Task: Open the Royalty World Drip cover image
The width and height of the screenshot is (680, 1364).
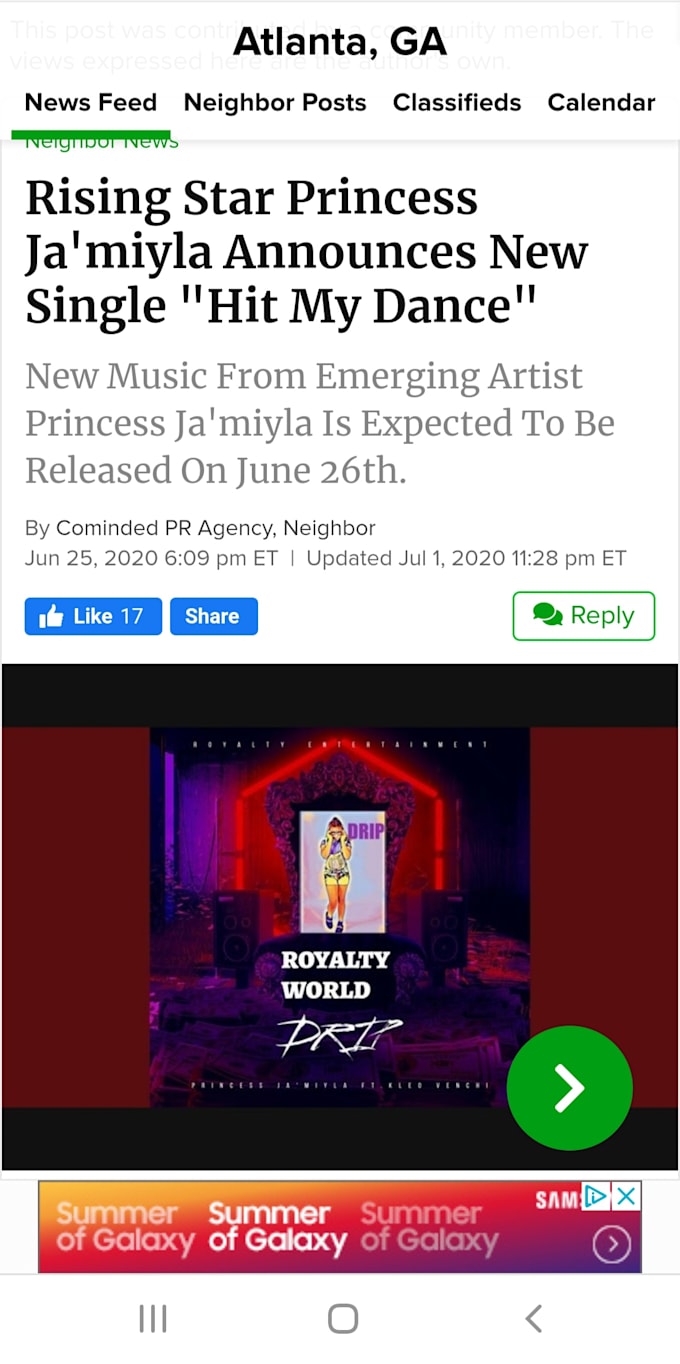Action: pyautogui.click(x=340, y=917)
